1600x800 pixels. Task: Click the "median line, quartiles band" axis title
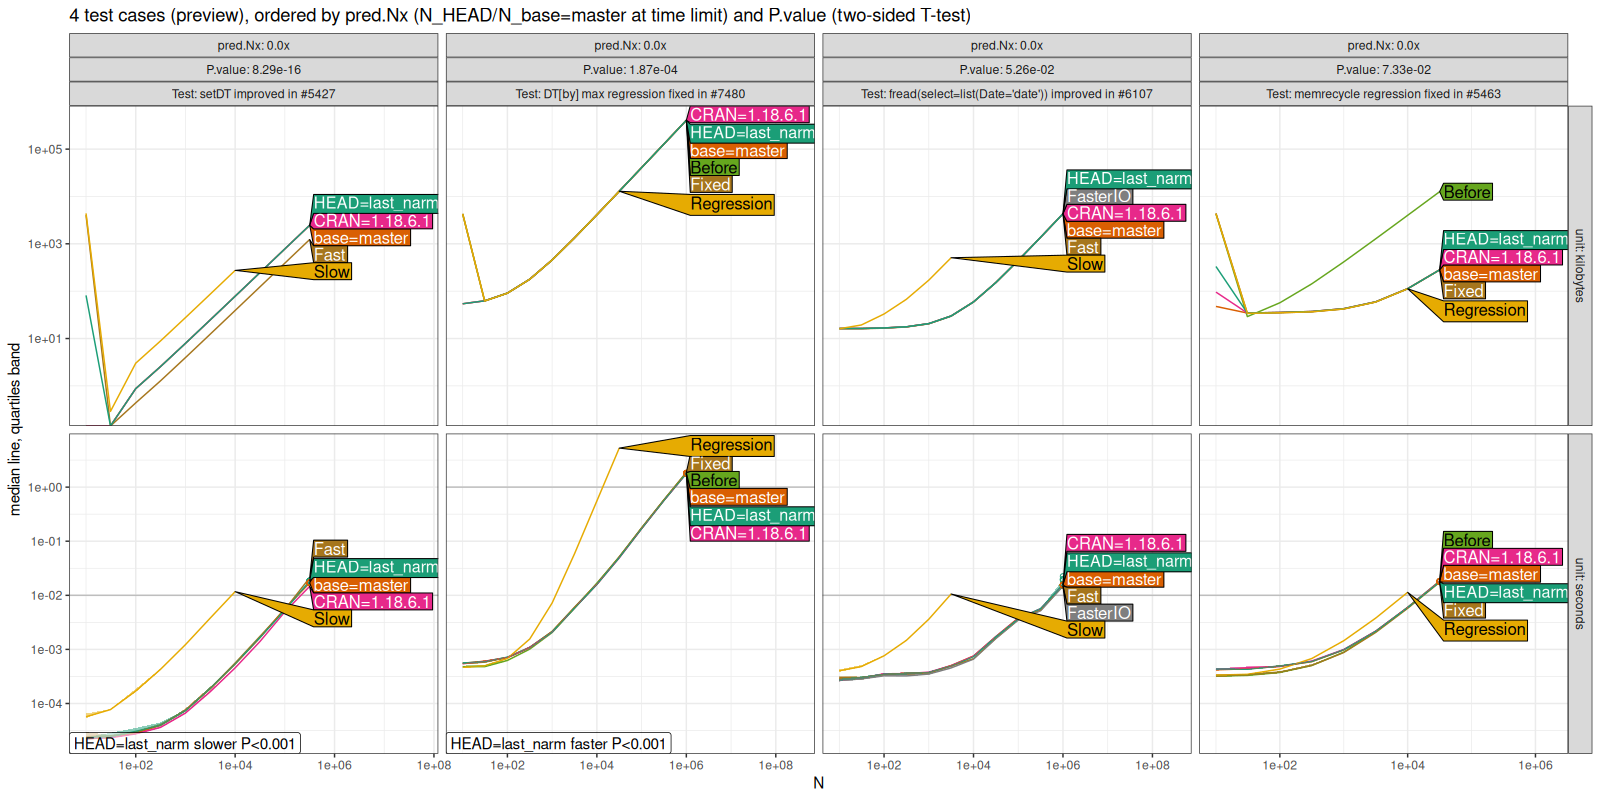point(15,429)
